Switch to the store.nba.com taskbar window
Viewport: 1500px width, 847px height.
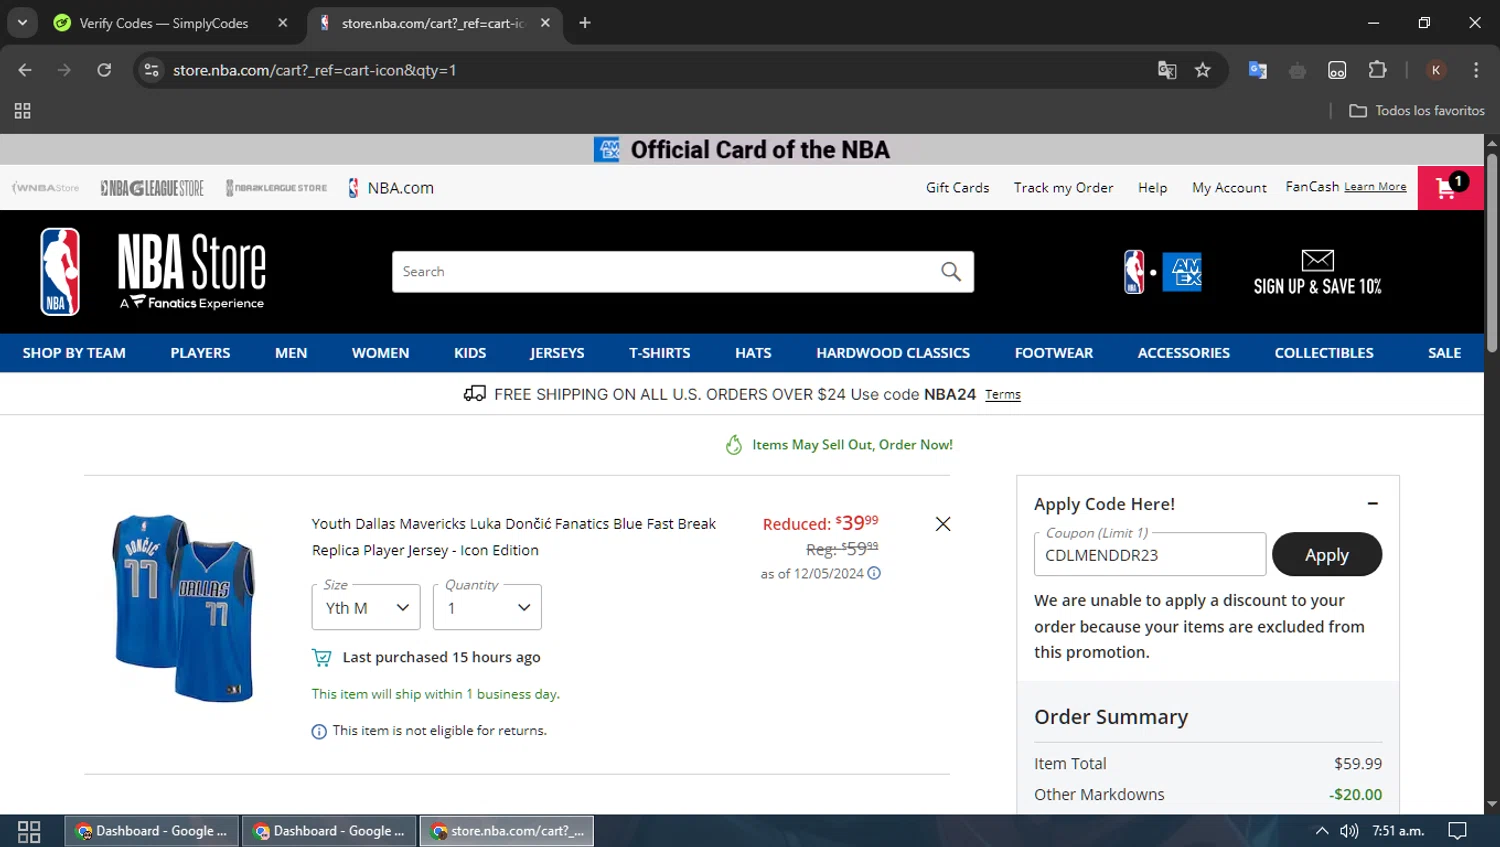507,831
